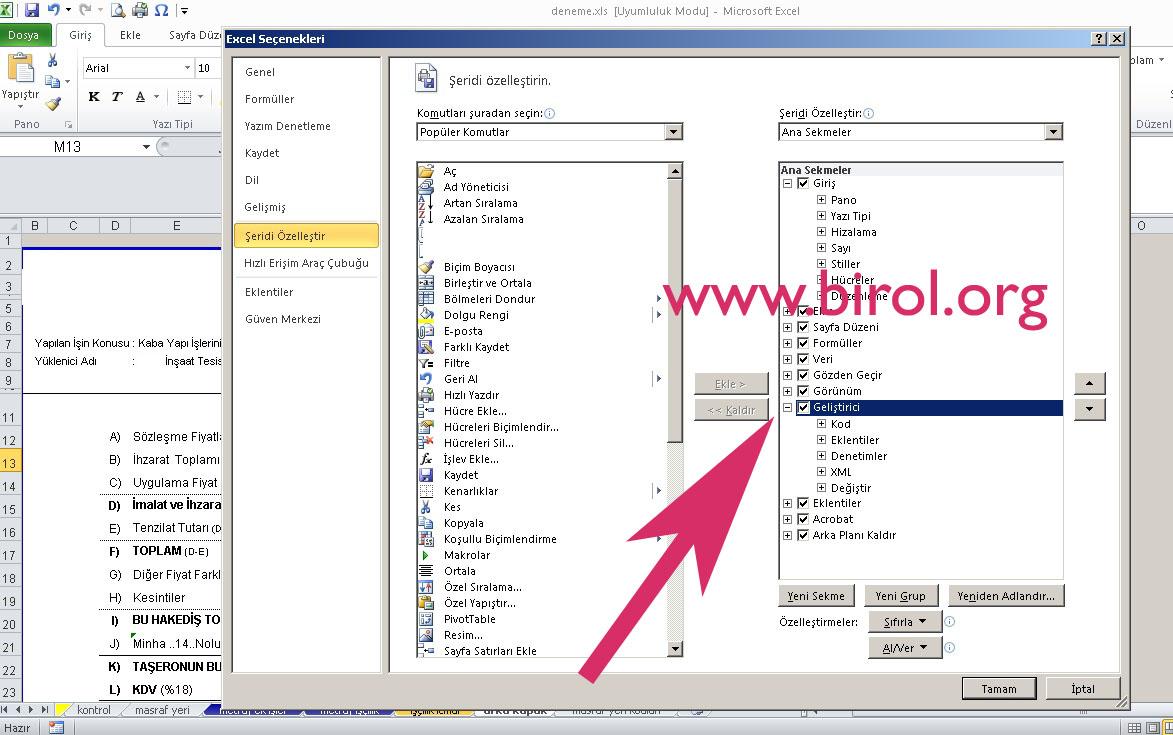
Task: Open the Dosya ribbon tab
Action: tap(25, 35)
